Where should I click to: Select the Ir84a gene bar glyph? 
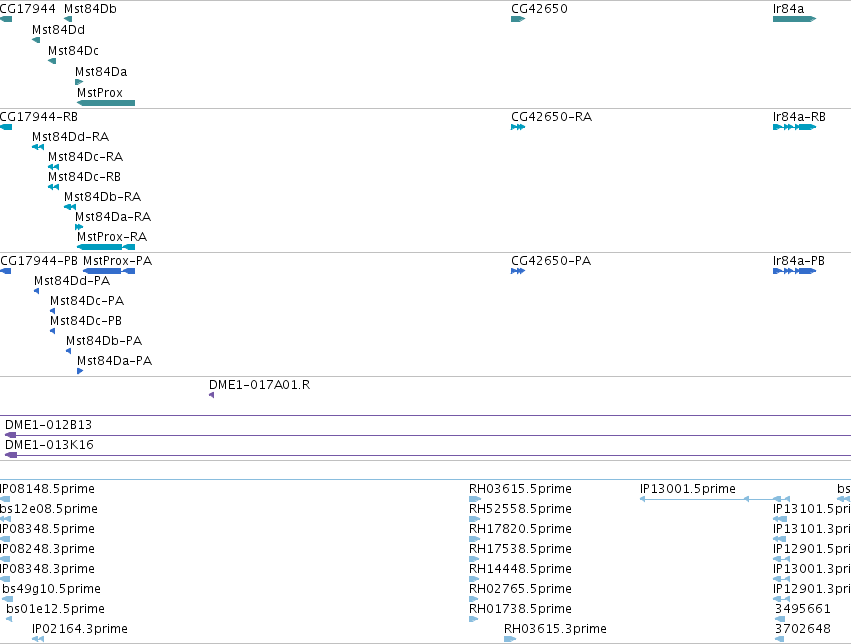tap(795, 19)
